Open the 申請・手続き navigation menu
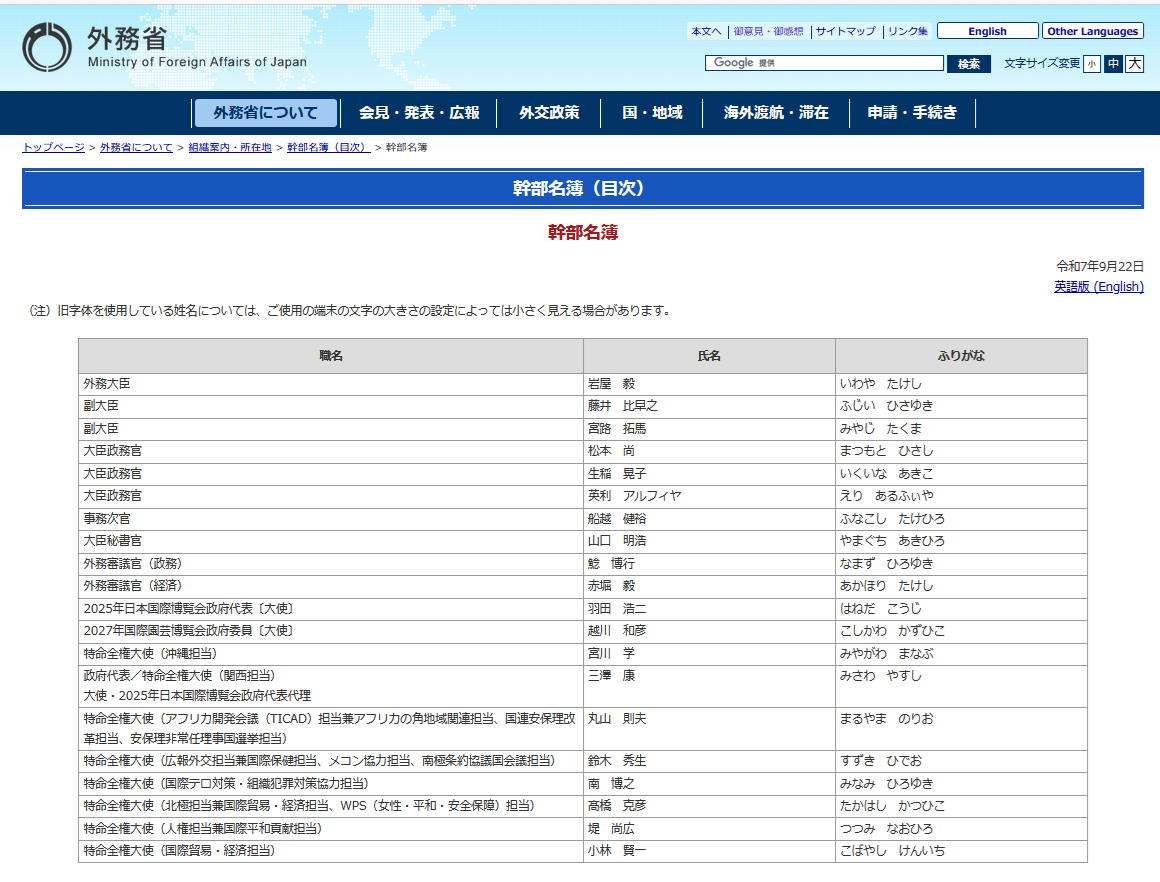Viewport: 1160px width, 882px height. coord(912,112)
